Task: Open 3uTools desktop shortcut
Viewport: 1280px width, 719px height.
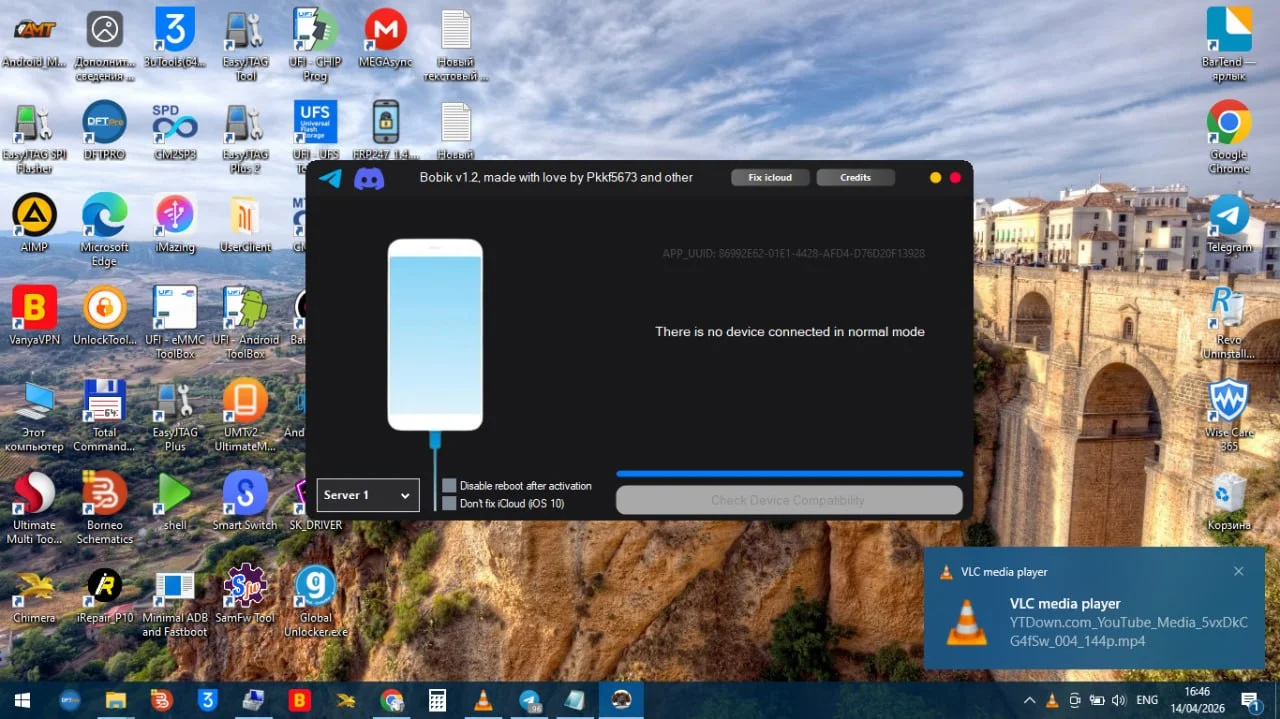Action: point(175,40)
